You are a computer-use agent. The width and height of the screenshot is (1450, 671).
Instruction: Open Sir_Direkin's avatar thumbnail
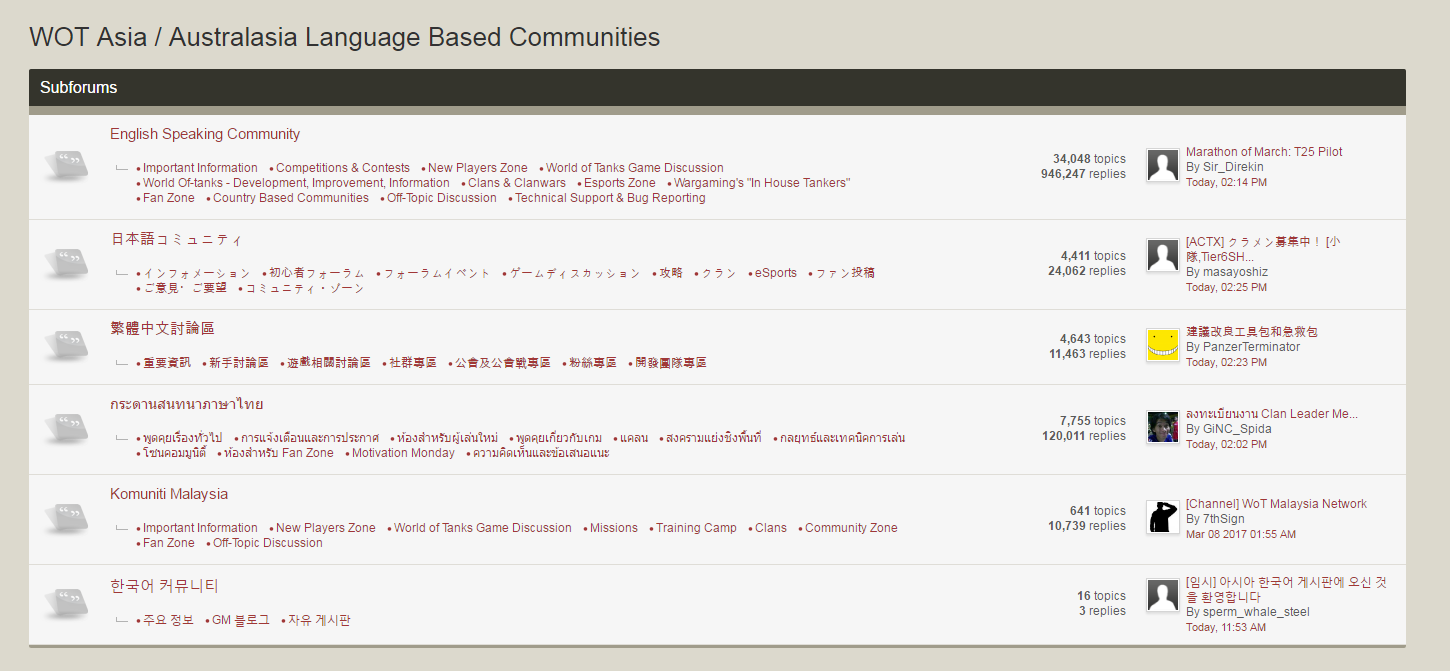tap(1162, 166)
